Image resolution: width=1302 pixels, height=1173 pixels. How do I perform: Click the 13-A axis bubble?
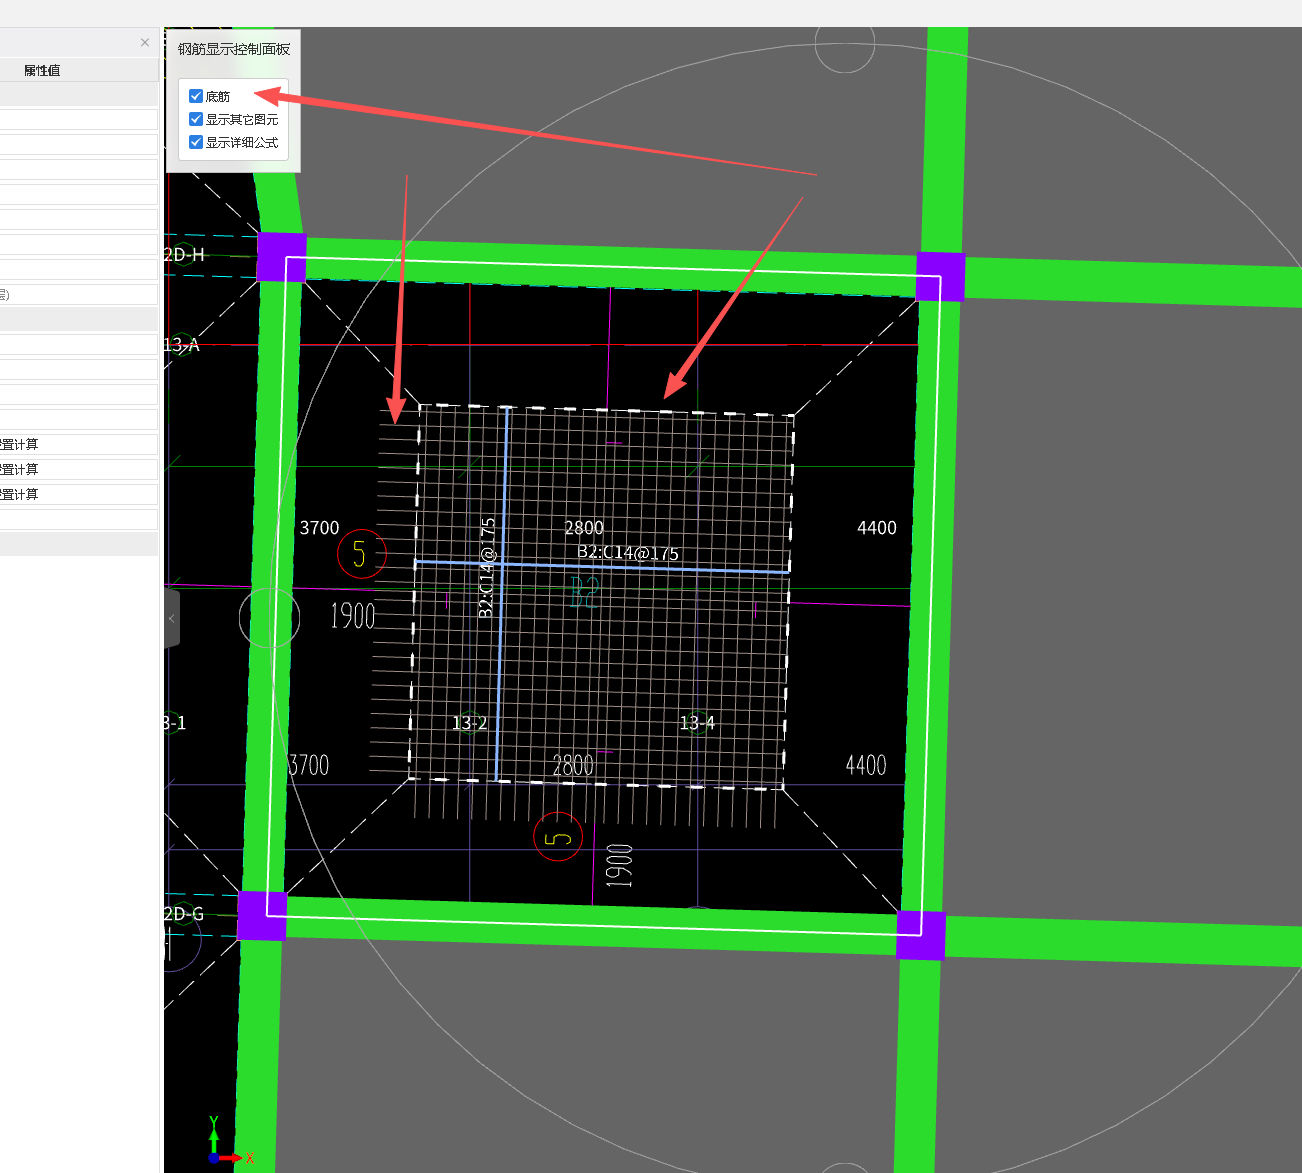pyautogui.click(x=181, y=345)
